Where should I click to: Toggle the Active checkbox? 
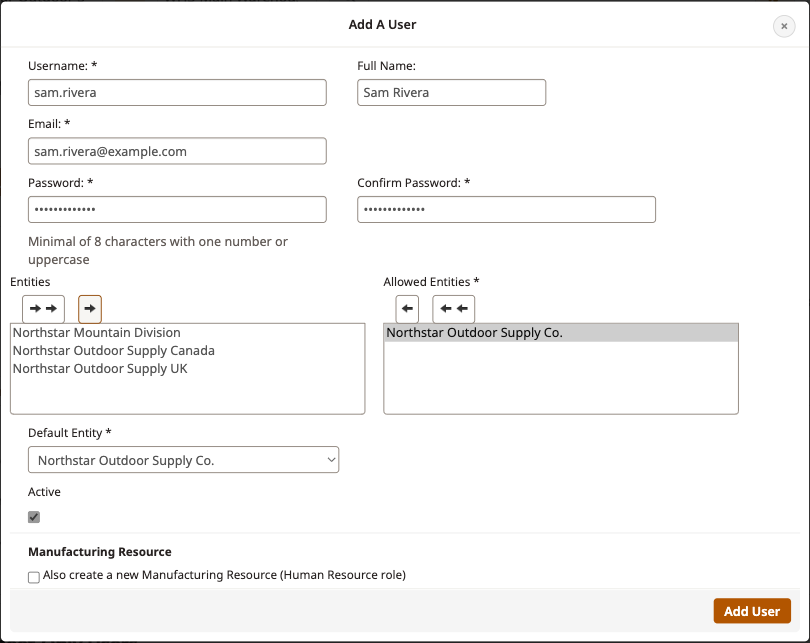(34, 517)
